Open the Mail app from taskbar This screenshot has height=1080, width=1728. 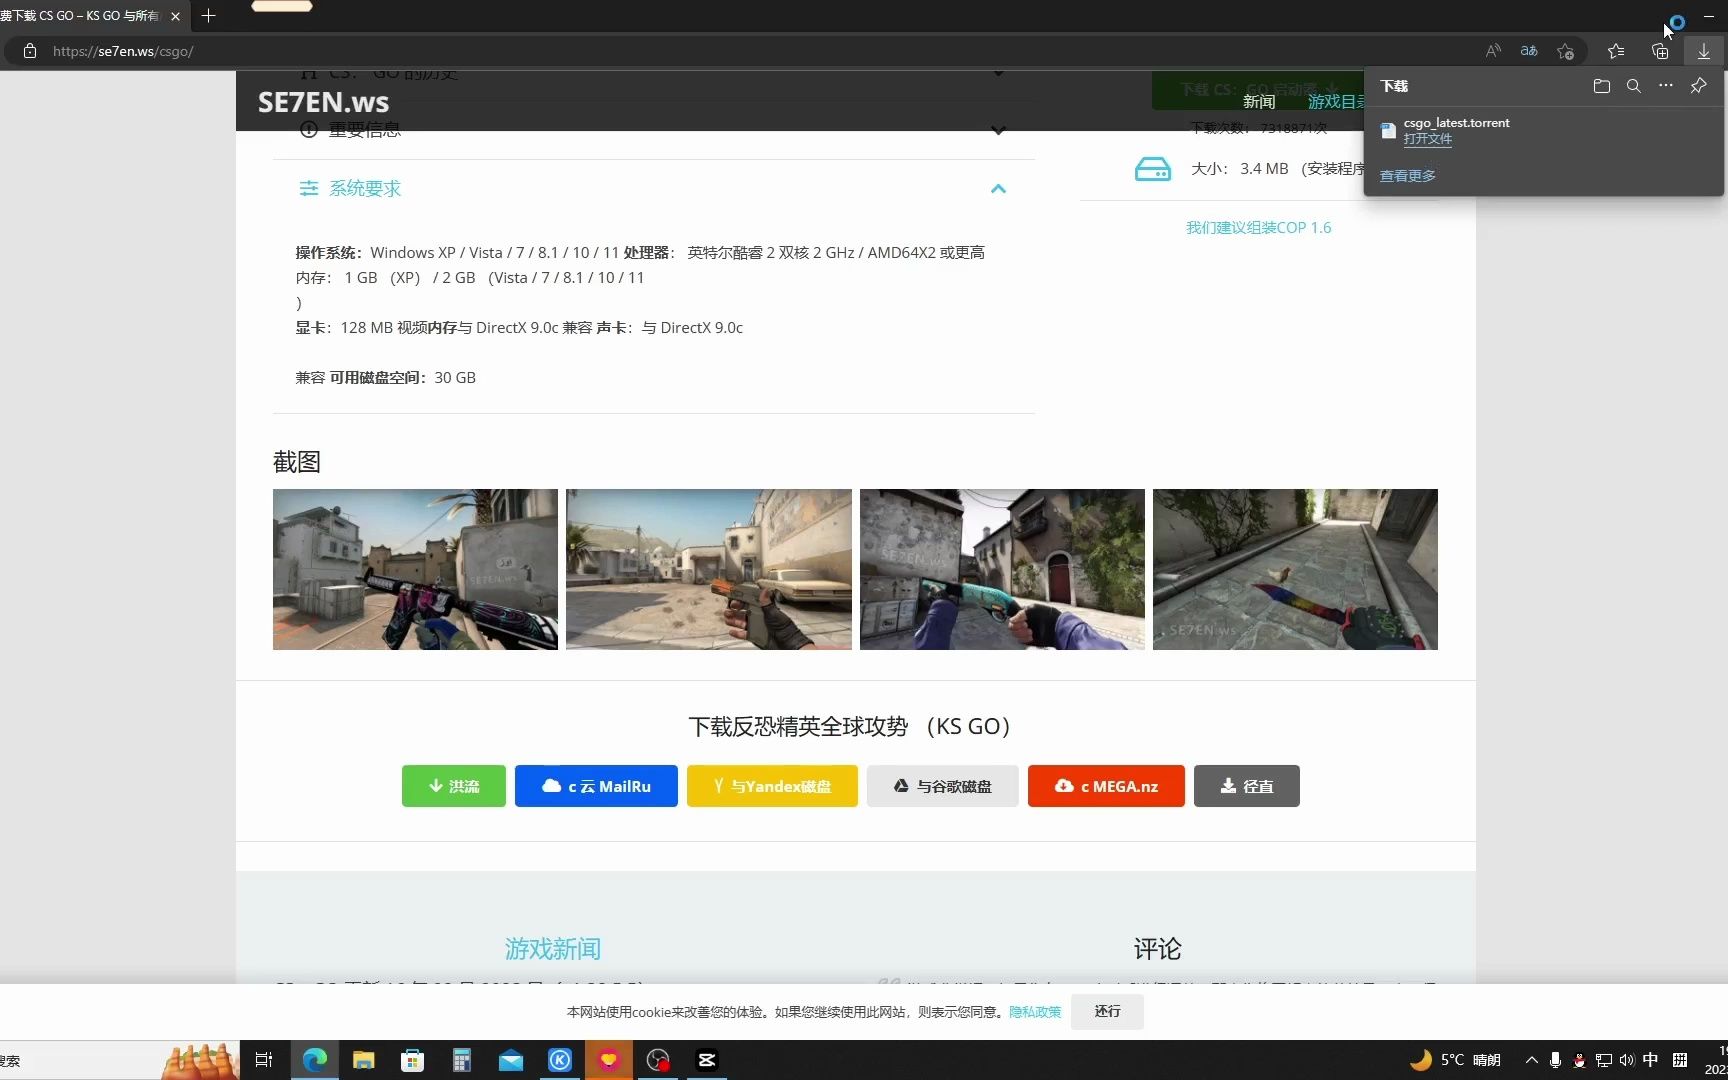coord(510,1060)
